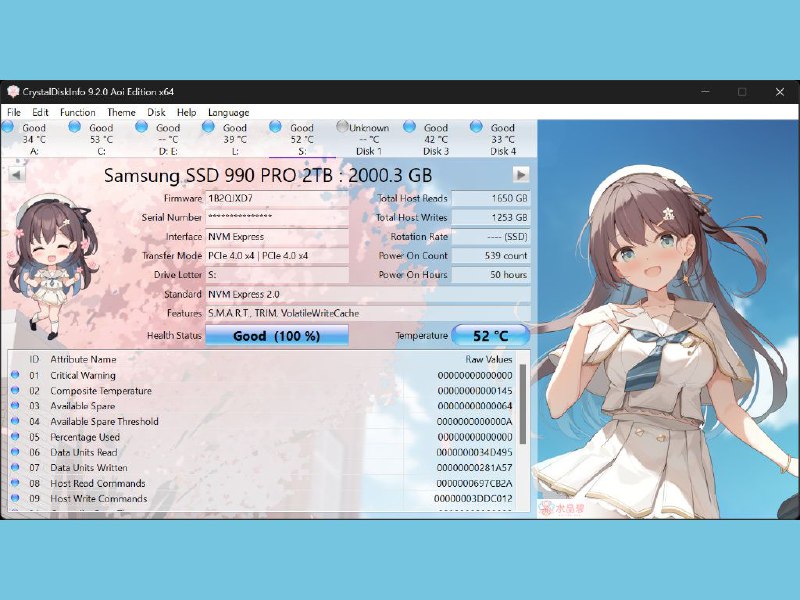The image size is (800, 600).
Task: Click the Good (100 %) health status button
Action: click(x=277, y=336)
